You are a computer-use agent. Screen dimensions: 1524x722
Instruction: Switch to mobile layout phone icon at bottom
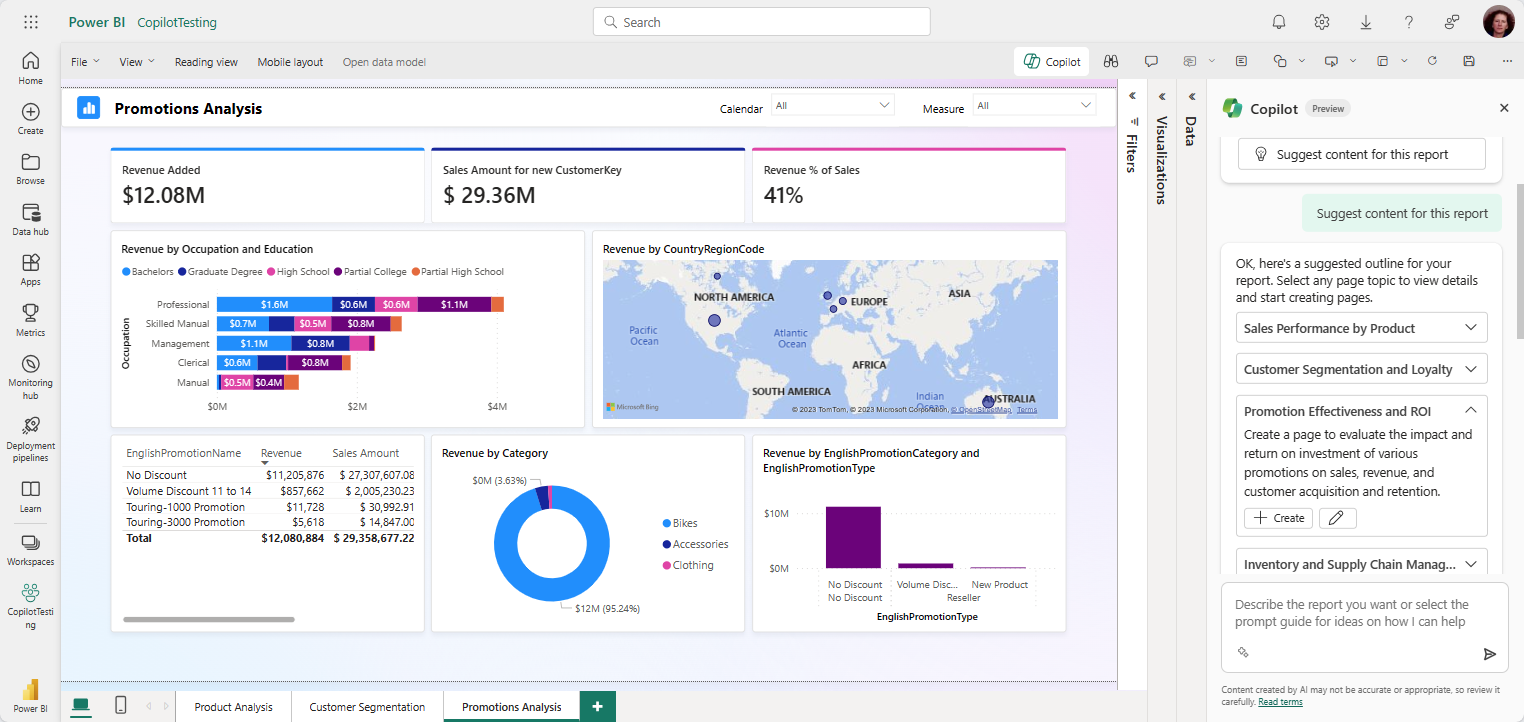[x=121, y=706]
